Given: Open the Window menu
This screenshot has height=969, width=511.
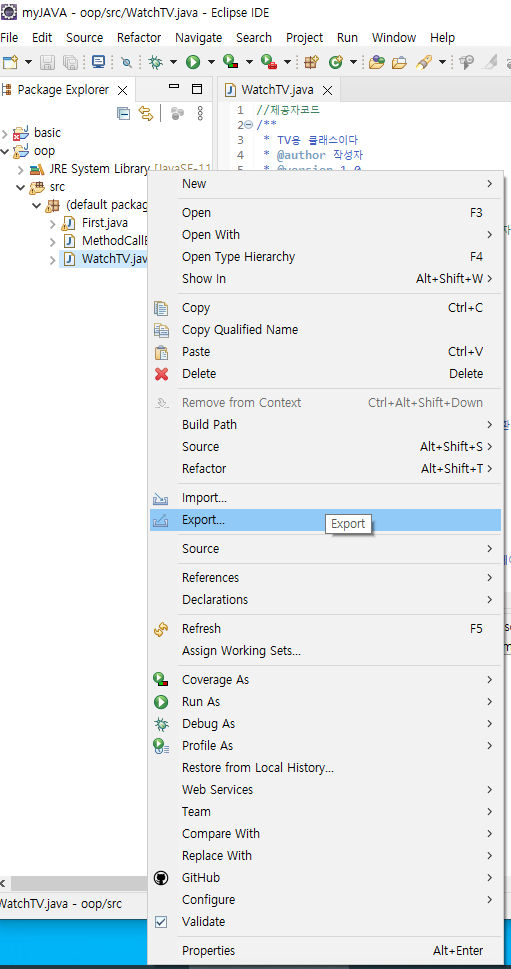Looking at the screenshot, I should click(394, 38).
